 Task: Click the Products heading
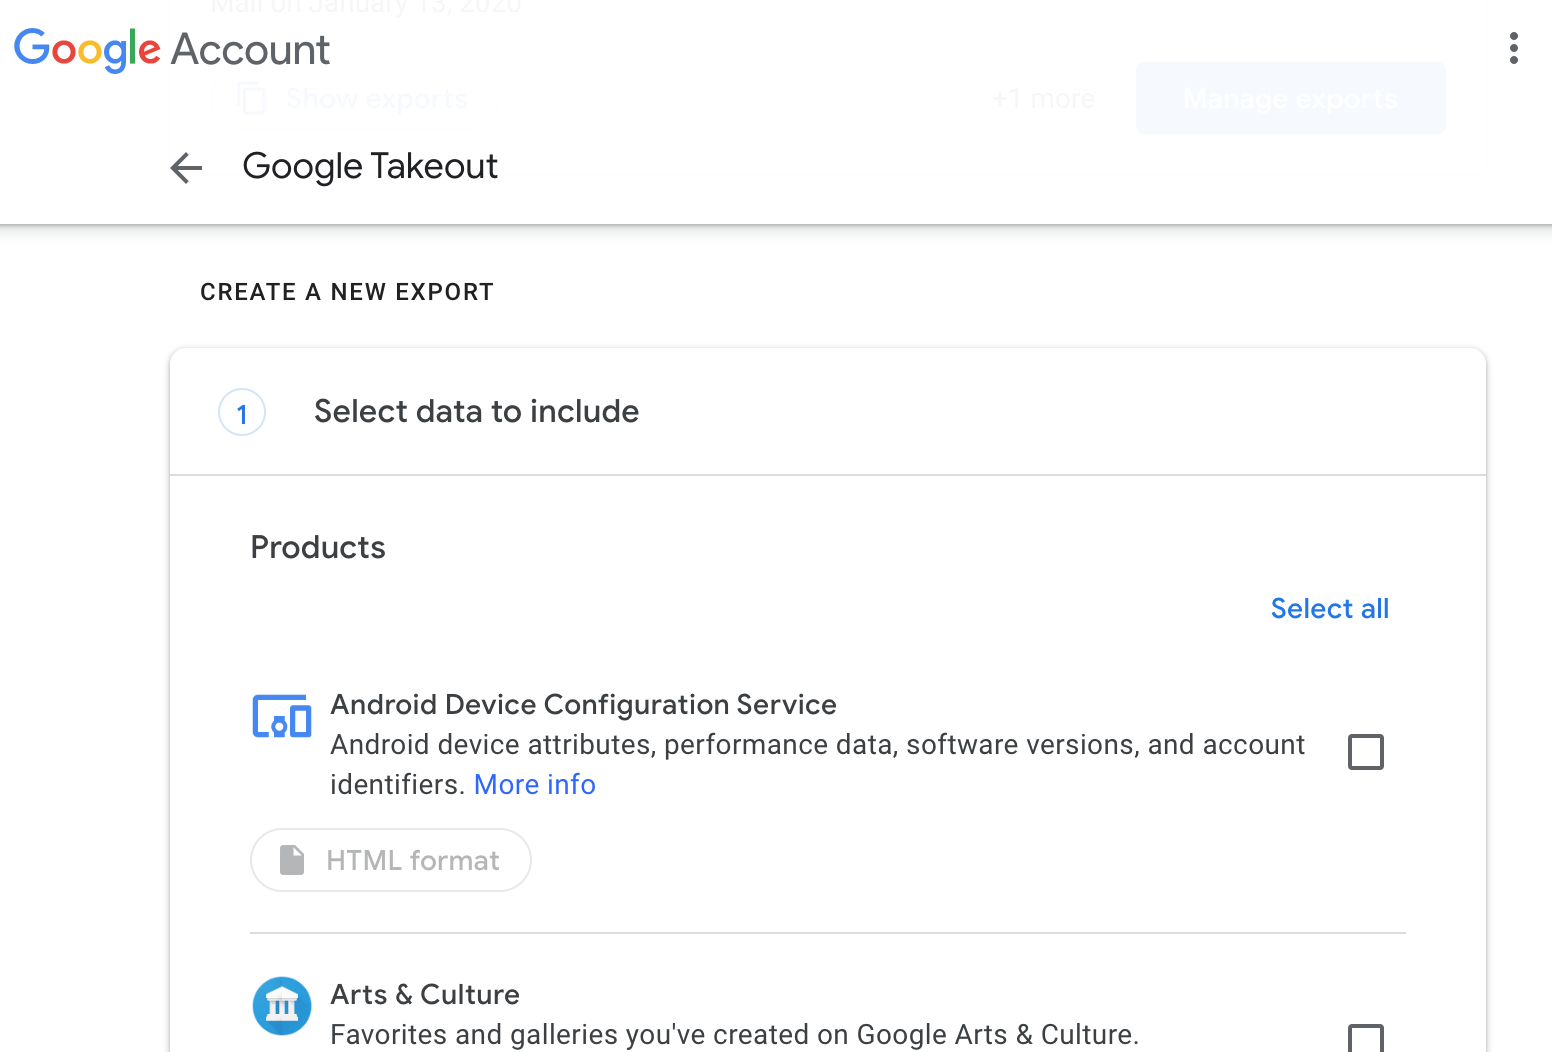pyautogui.click(x=318, y=548)
